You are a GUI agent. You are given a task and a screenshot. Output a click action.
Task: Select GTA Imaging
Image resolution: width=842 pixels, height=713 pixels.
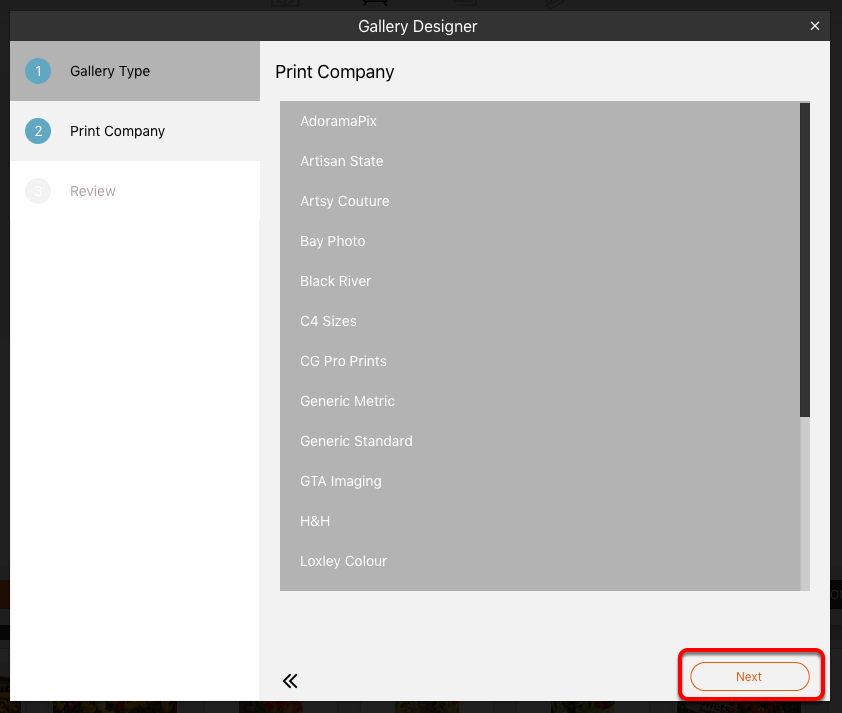(540, 481)
